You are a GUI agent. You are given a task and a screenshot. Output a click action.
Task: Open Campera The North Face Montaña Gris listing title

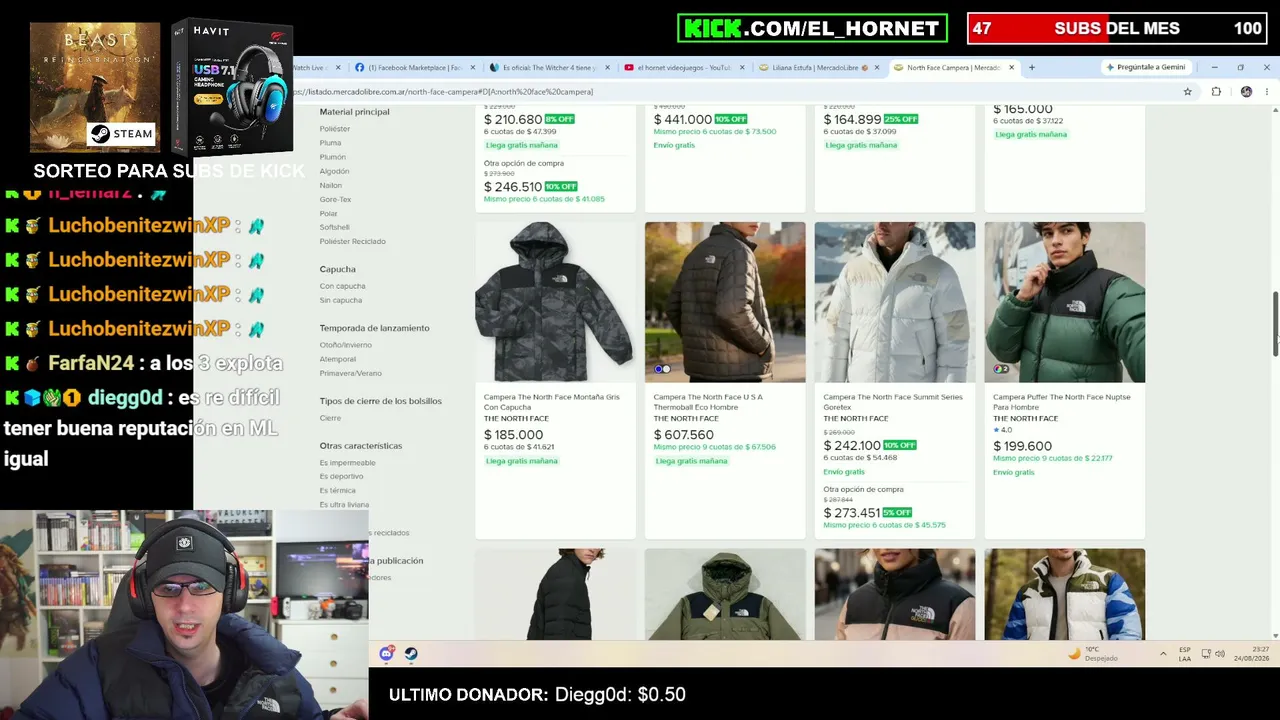[552, 402]
